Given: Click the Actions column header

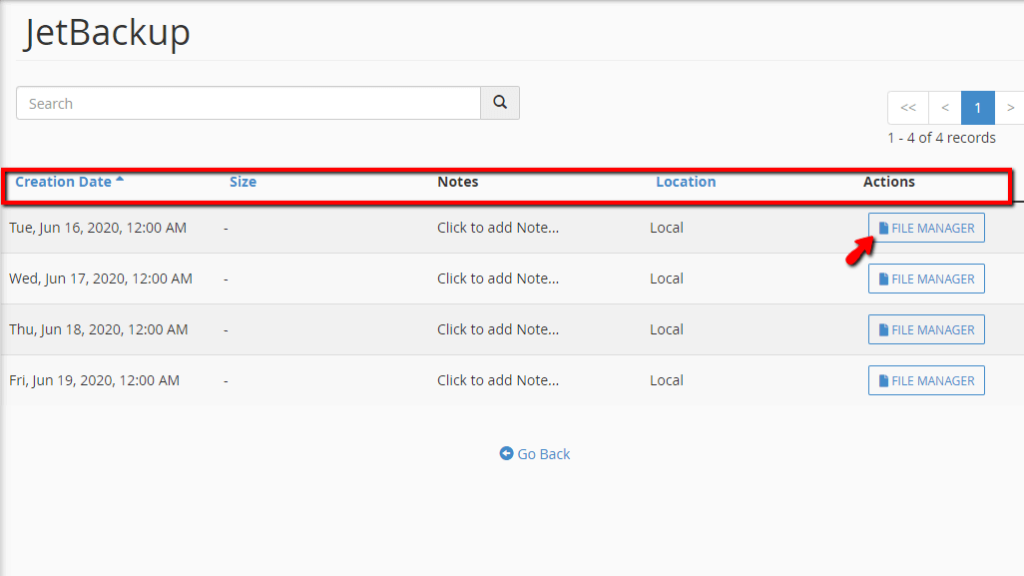Looking at the screenshot, I should (889, 182).
